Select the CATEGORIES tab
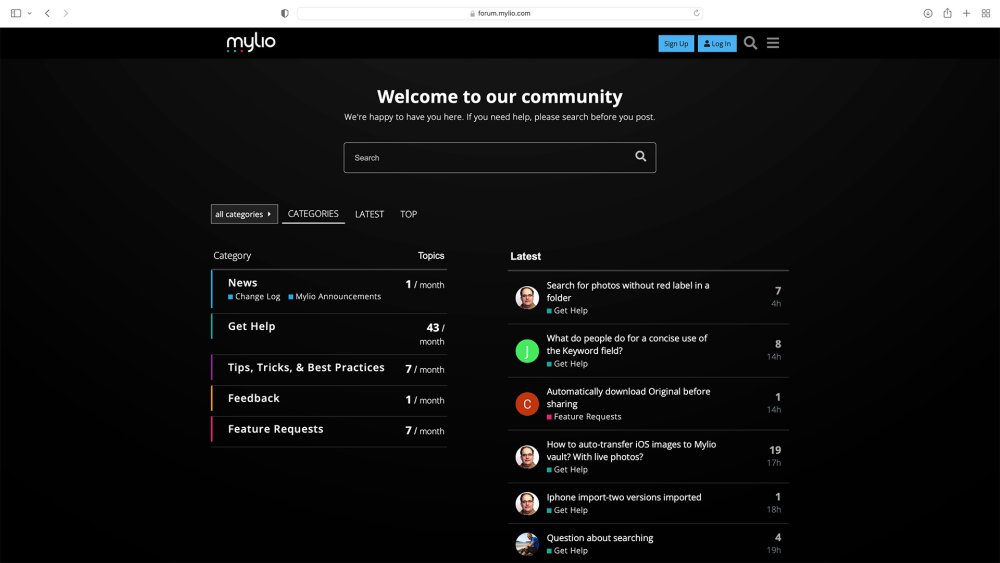This screenshot has width=1000, height=563. point(313,214)
